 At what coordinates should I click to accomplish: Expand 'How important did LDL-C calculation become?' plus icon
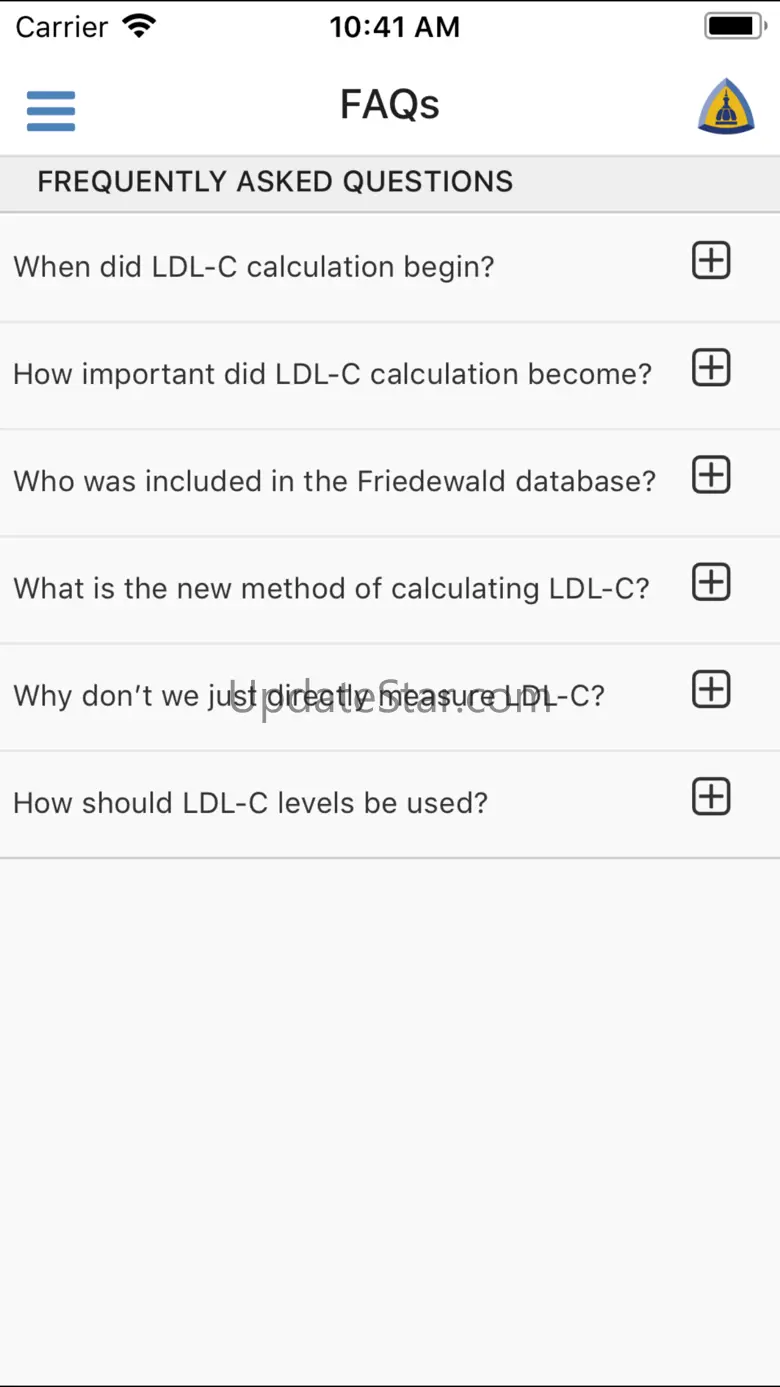711,368
